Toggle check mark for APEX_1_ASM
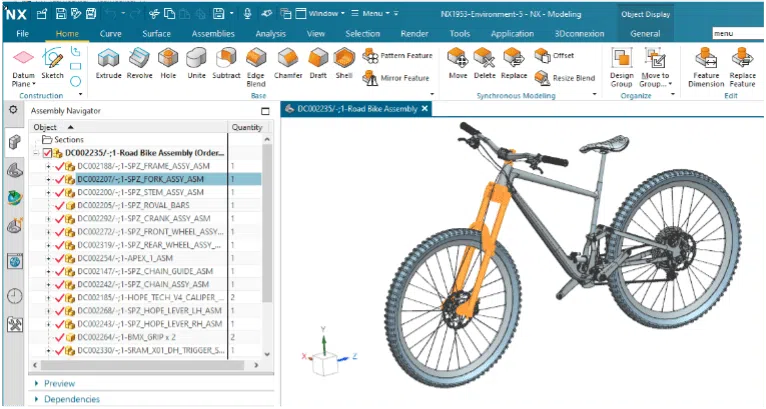The height and width of the screenshot is (409, 766). click(60, 258)
